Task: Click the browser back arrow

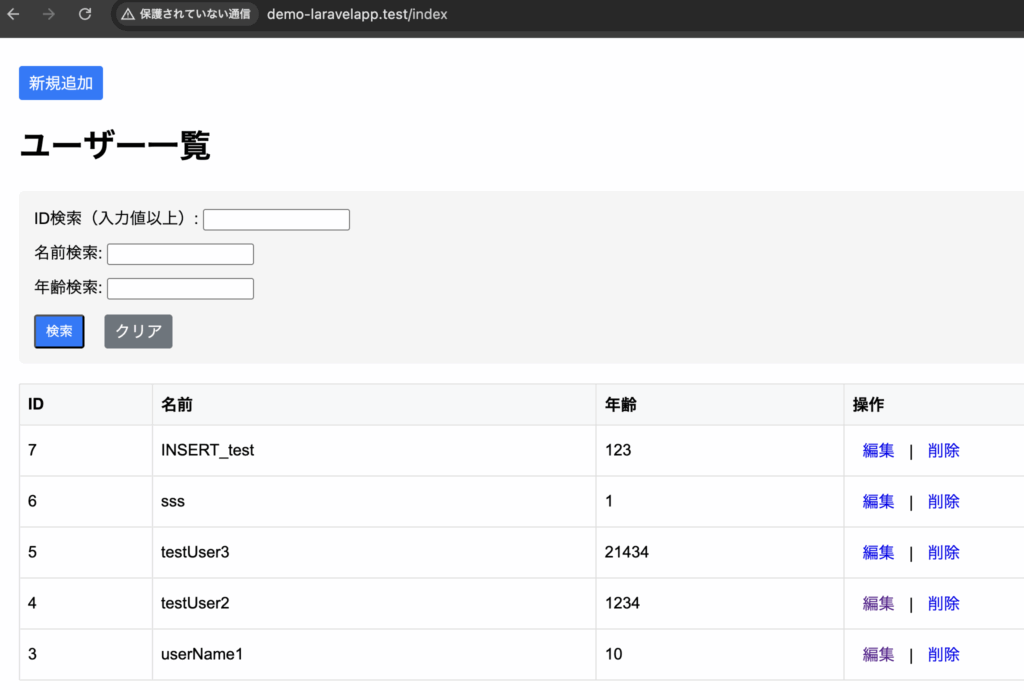Action: (x=14, y=15)
